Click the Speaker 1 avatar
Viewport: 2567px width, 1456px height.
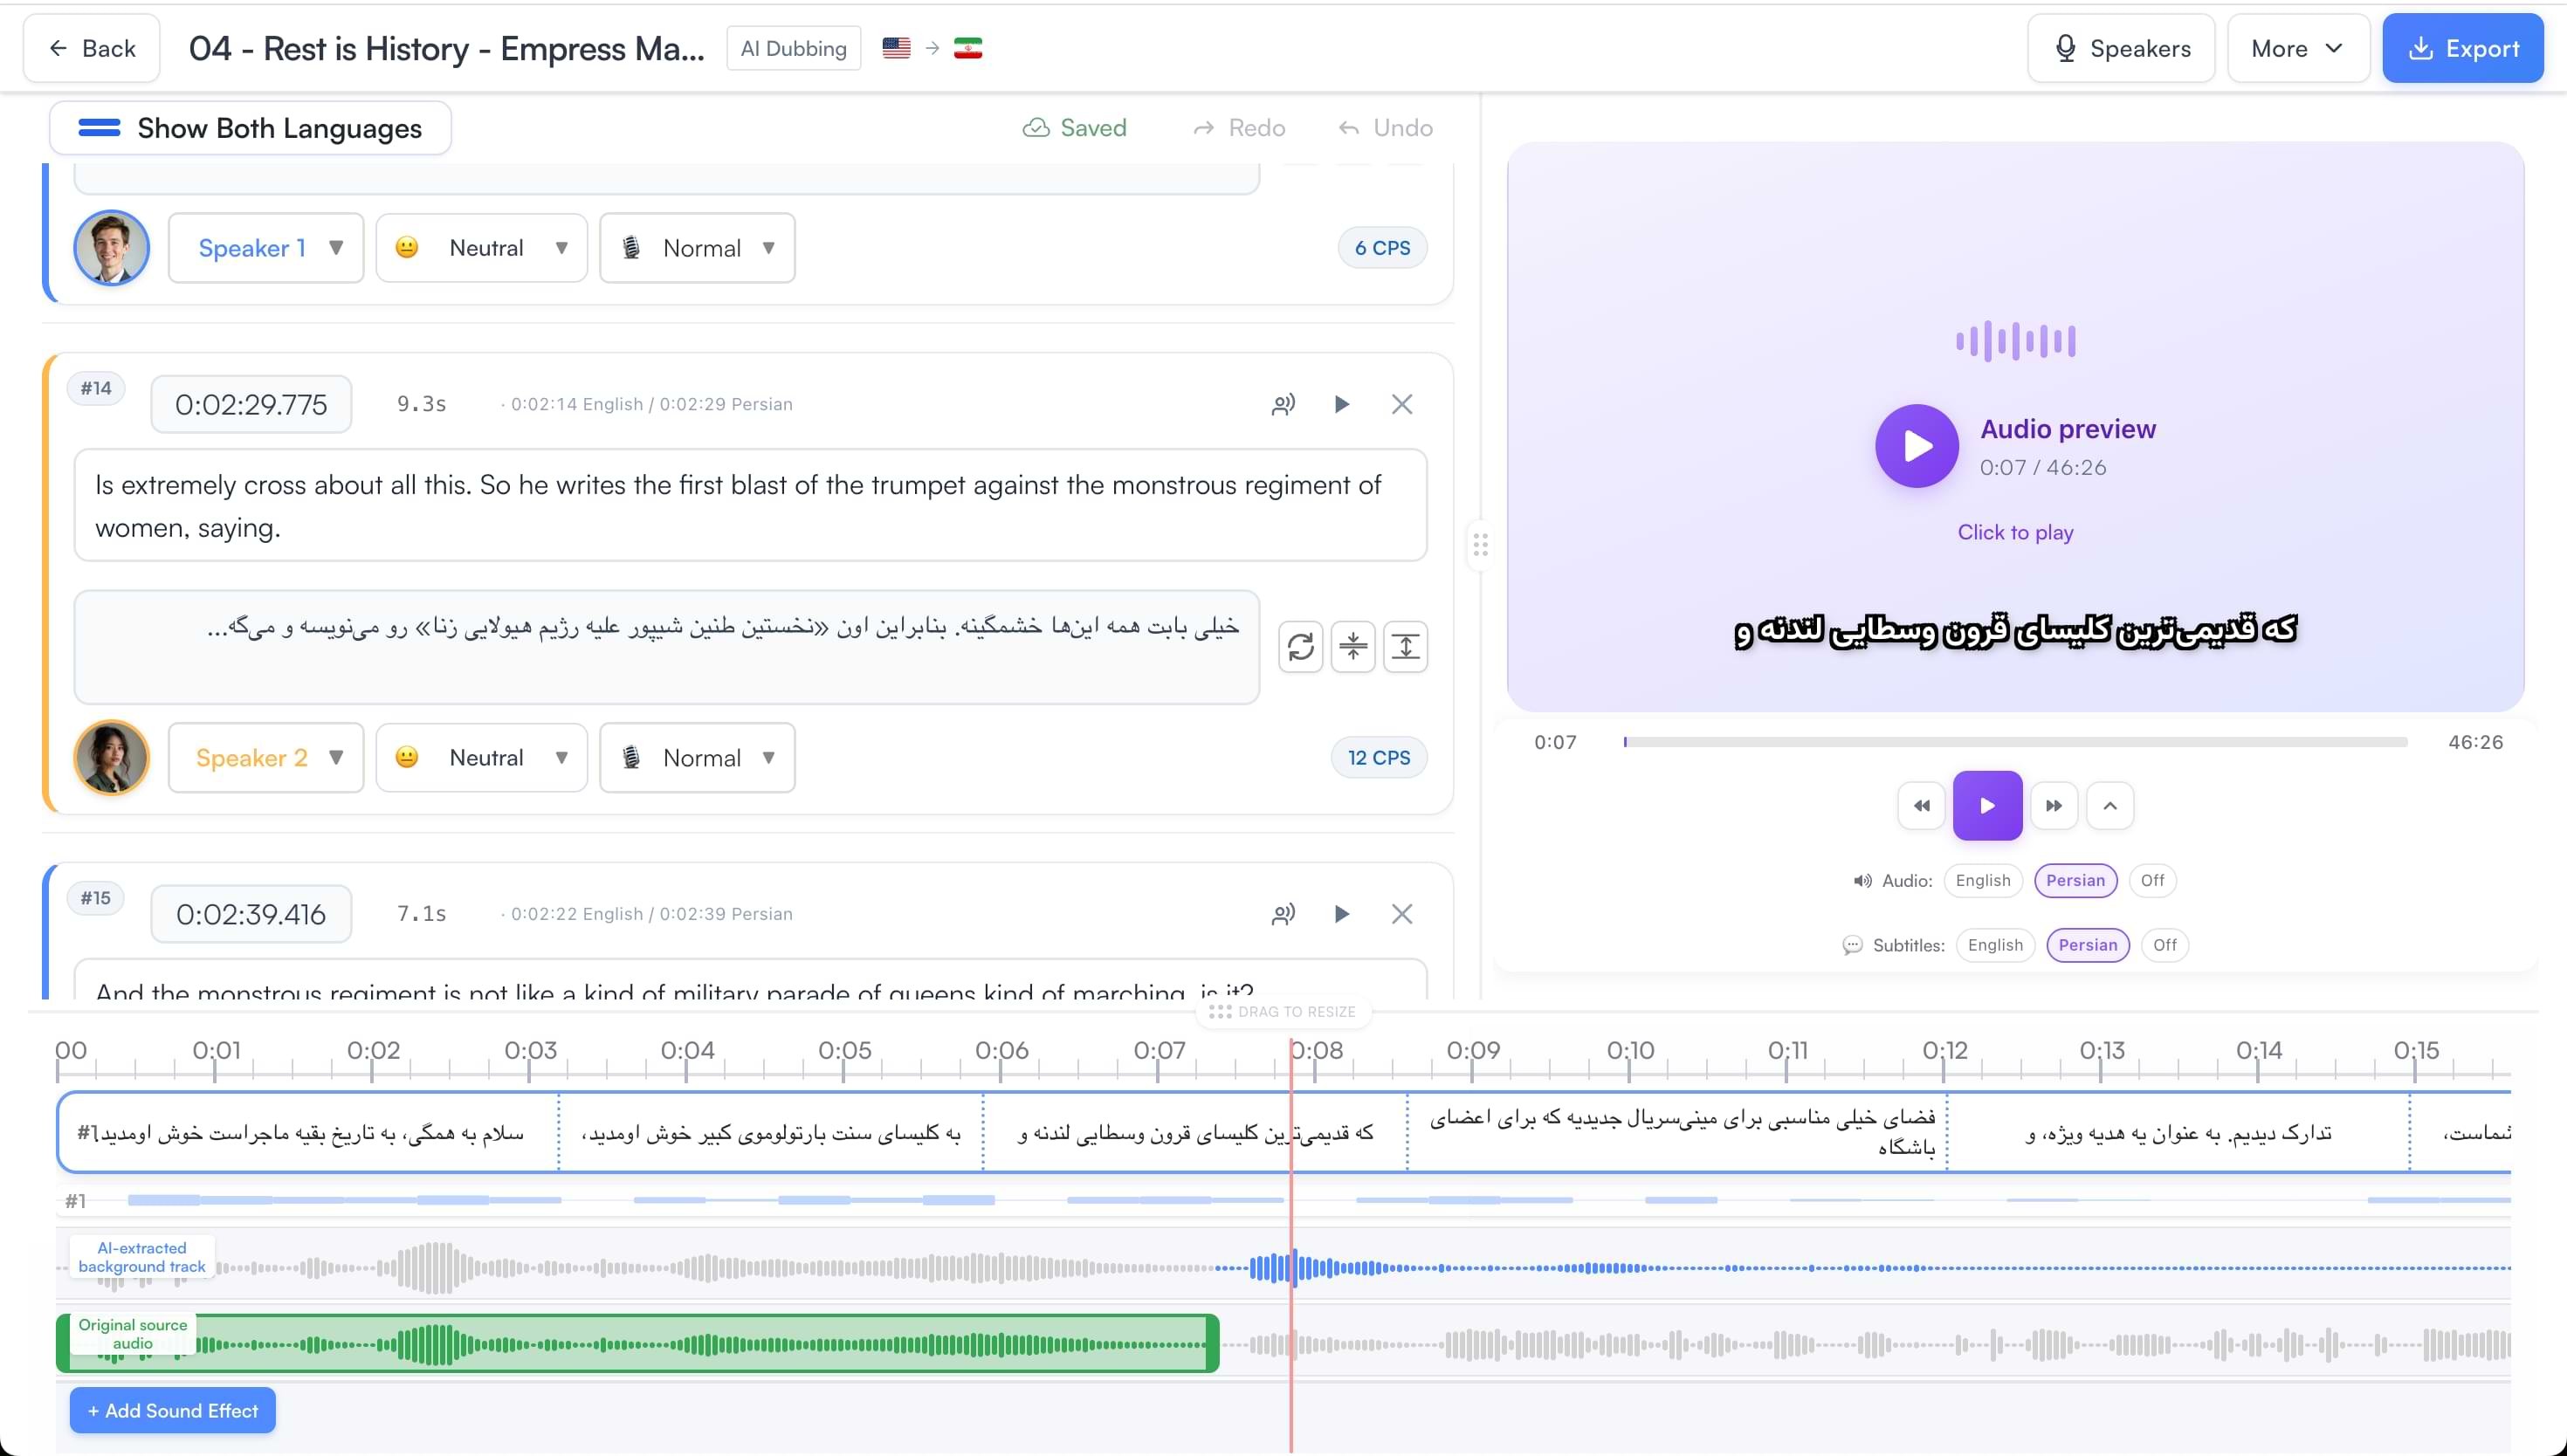(112, 248)
